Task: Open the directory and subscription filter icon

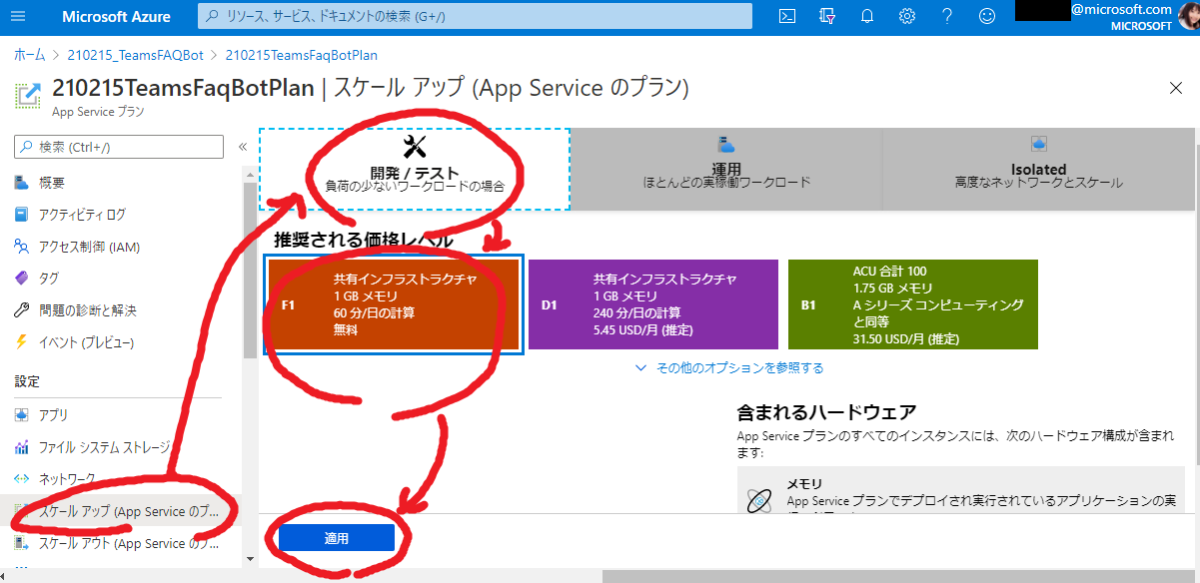Action: pyautogui.click(x=827, y=16)
